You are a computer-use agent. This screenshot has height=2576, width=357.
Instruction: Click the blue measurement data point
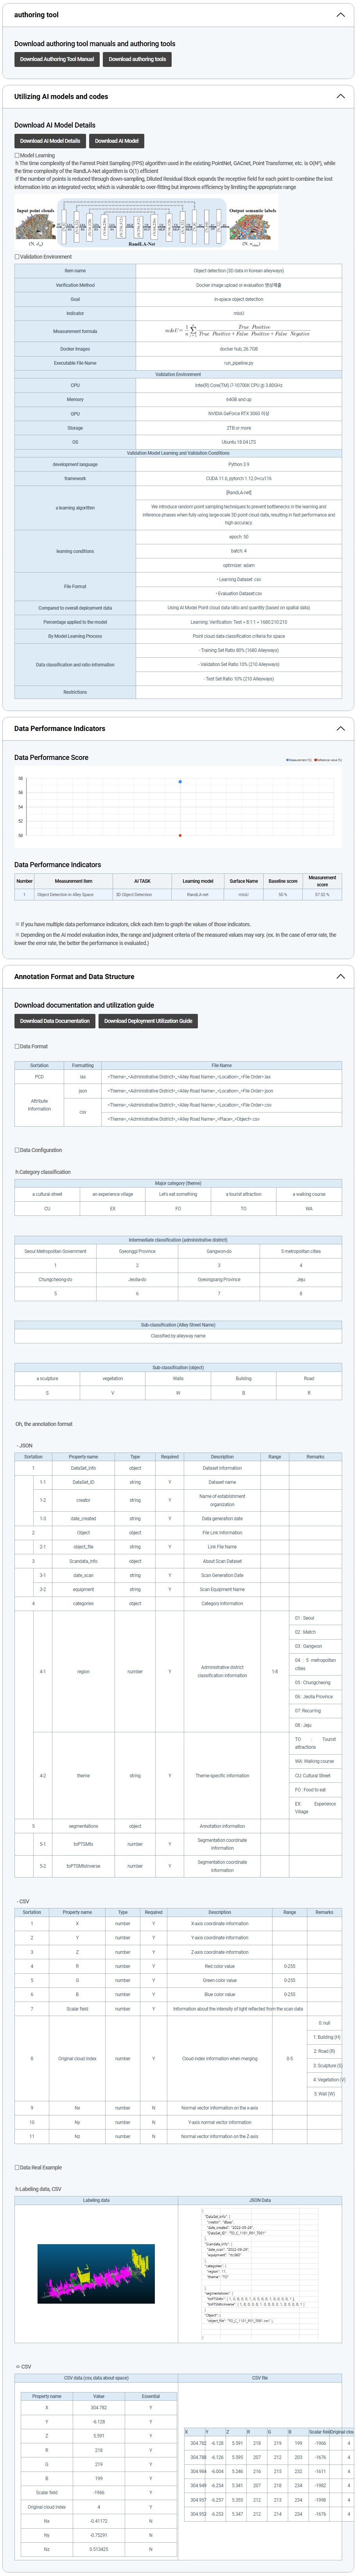pos(180,782)
